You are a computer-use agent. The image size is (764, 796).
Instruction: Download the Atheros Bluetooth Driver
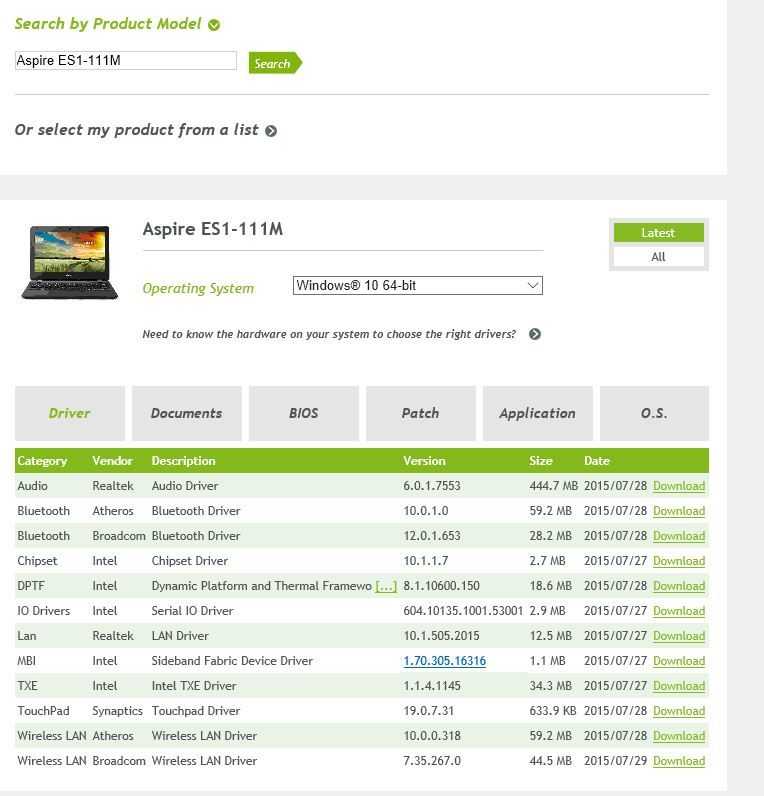[679, 511]
